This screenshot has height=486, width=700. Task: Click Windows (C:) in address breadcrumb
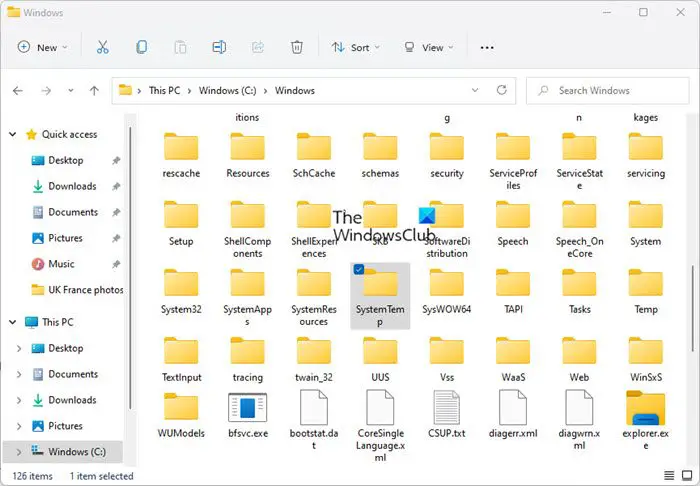click(228, 91)
